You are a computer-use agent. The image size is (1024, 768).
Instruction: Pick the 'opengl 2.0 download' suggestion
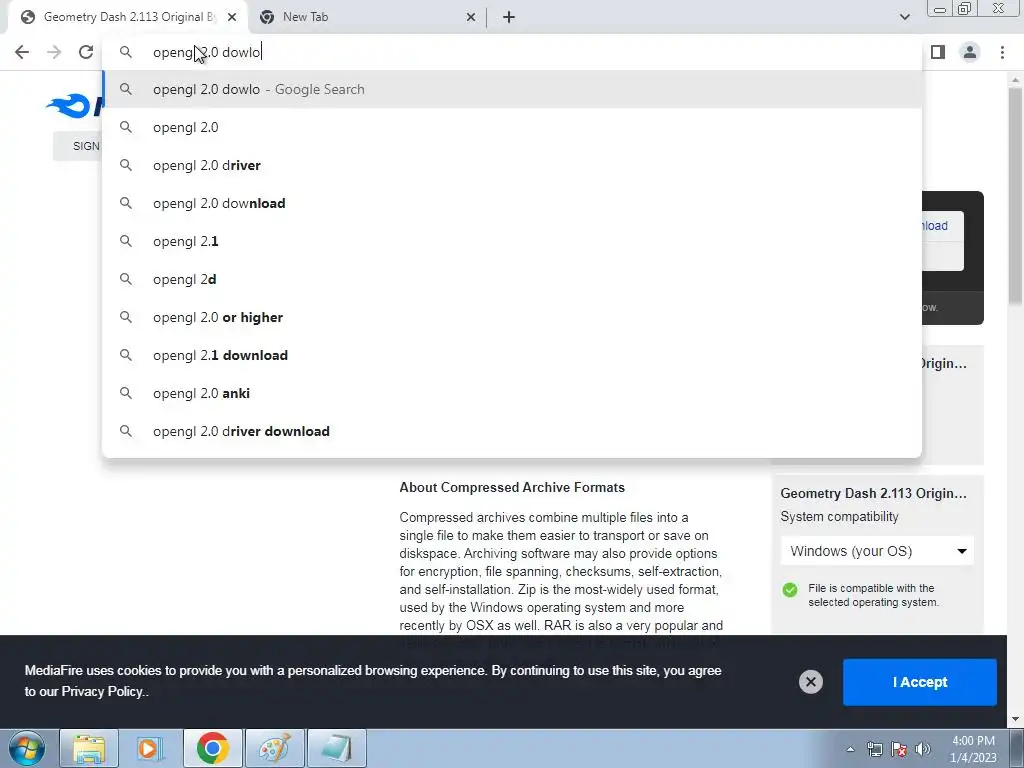(x=513, y=203)
